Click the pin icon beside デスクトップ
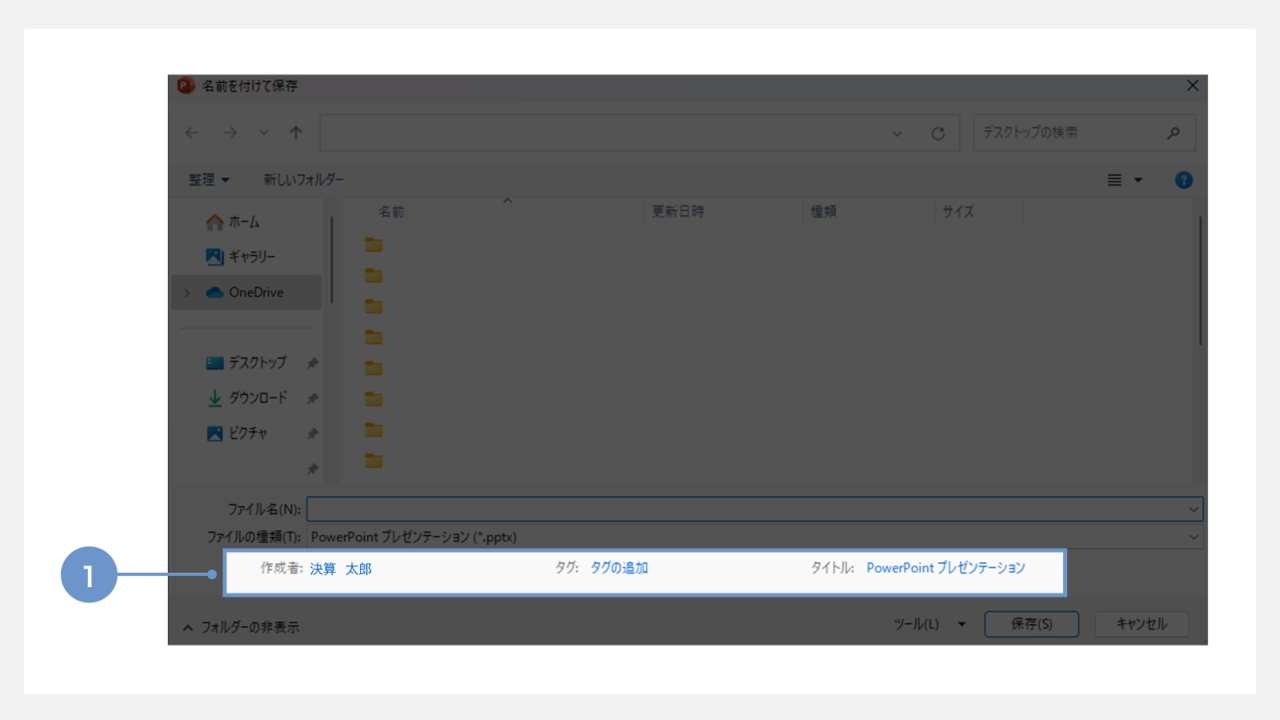Viewport: 1280px width, 720px height. 312,363
